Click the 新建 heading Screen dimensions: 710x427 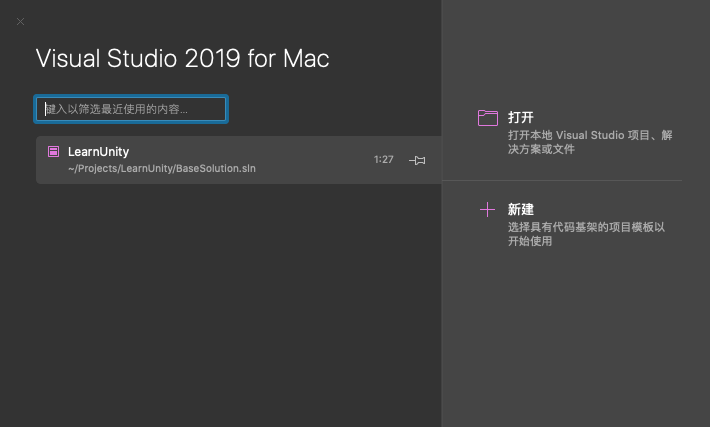(x=521, y=209)
